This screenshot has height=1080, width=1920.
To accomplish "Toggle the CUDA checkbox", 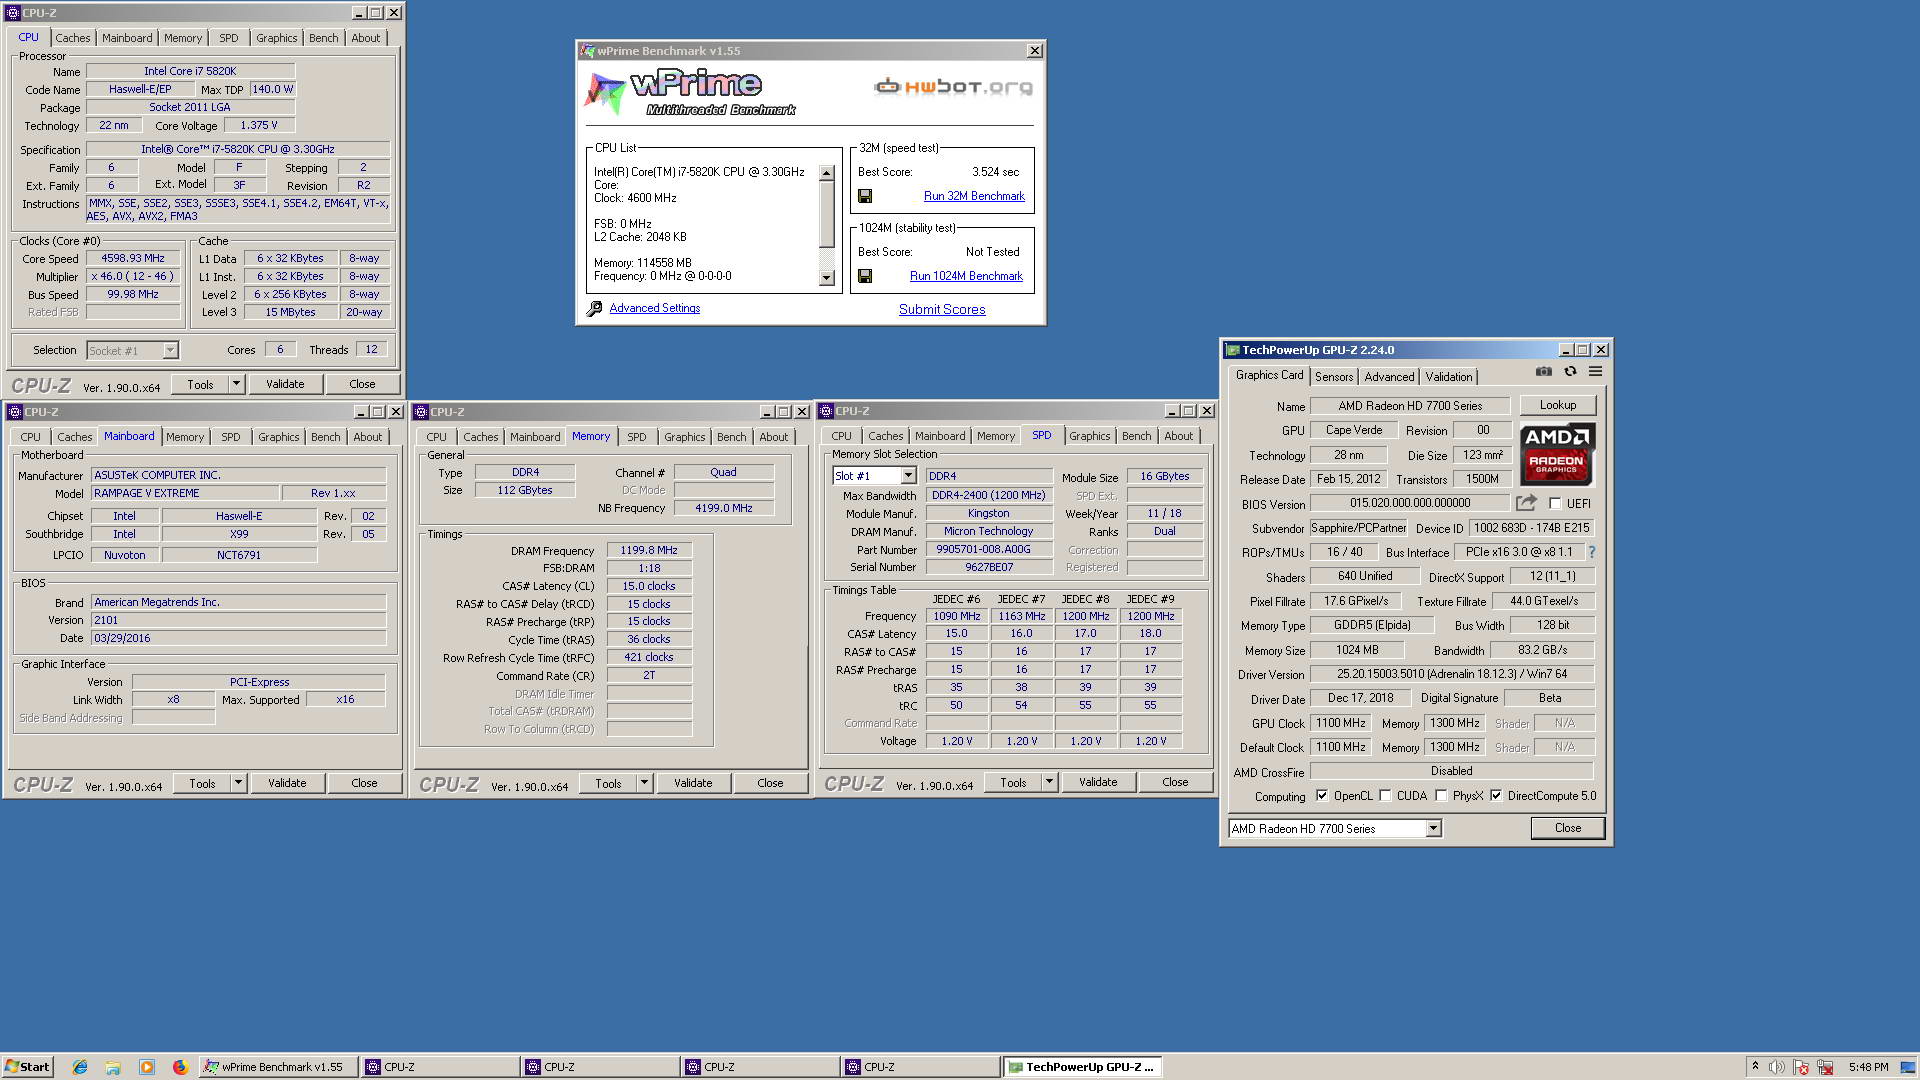I will pyautogui.click(x=1385, y=796).
